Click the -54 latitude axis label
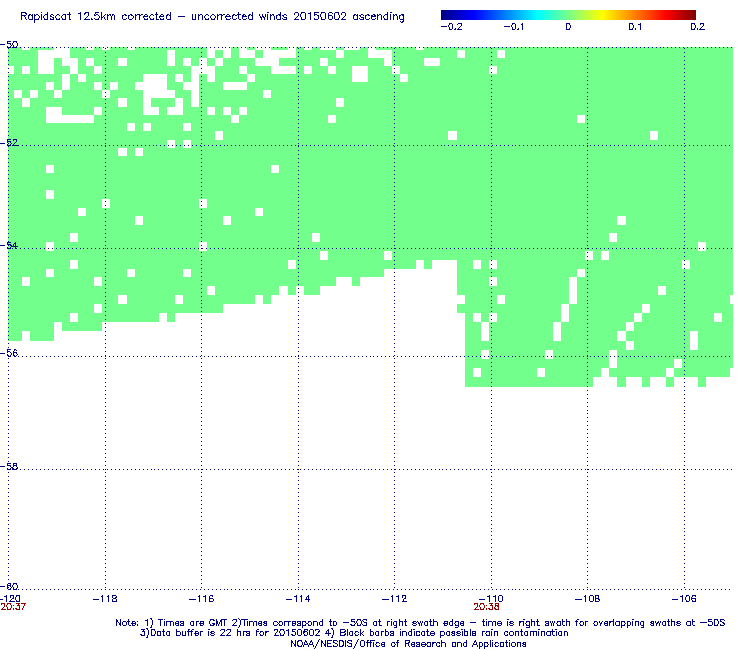The width and height of the screenshot is (740, 650). pyautogui.click(x=9, y=245)
